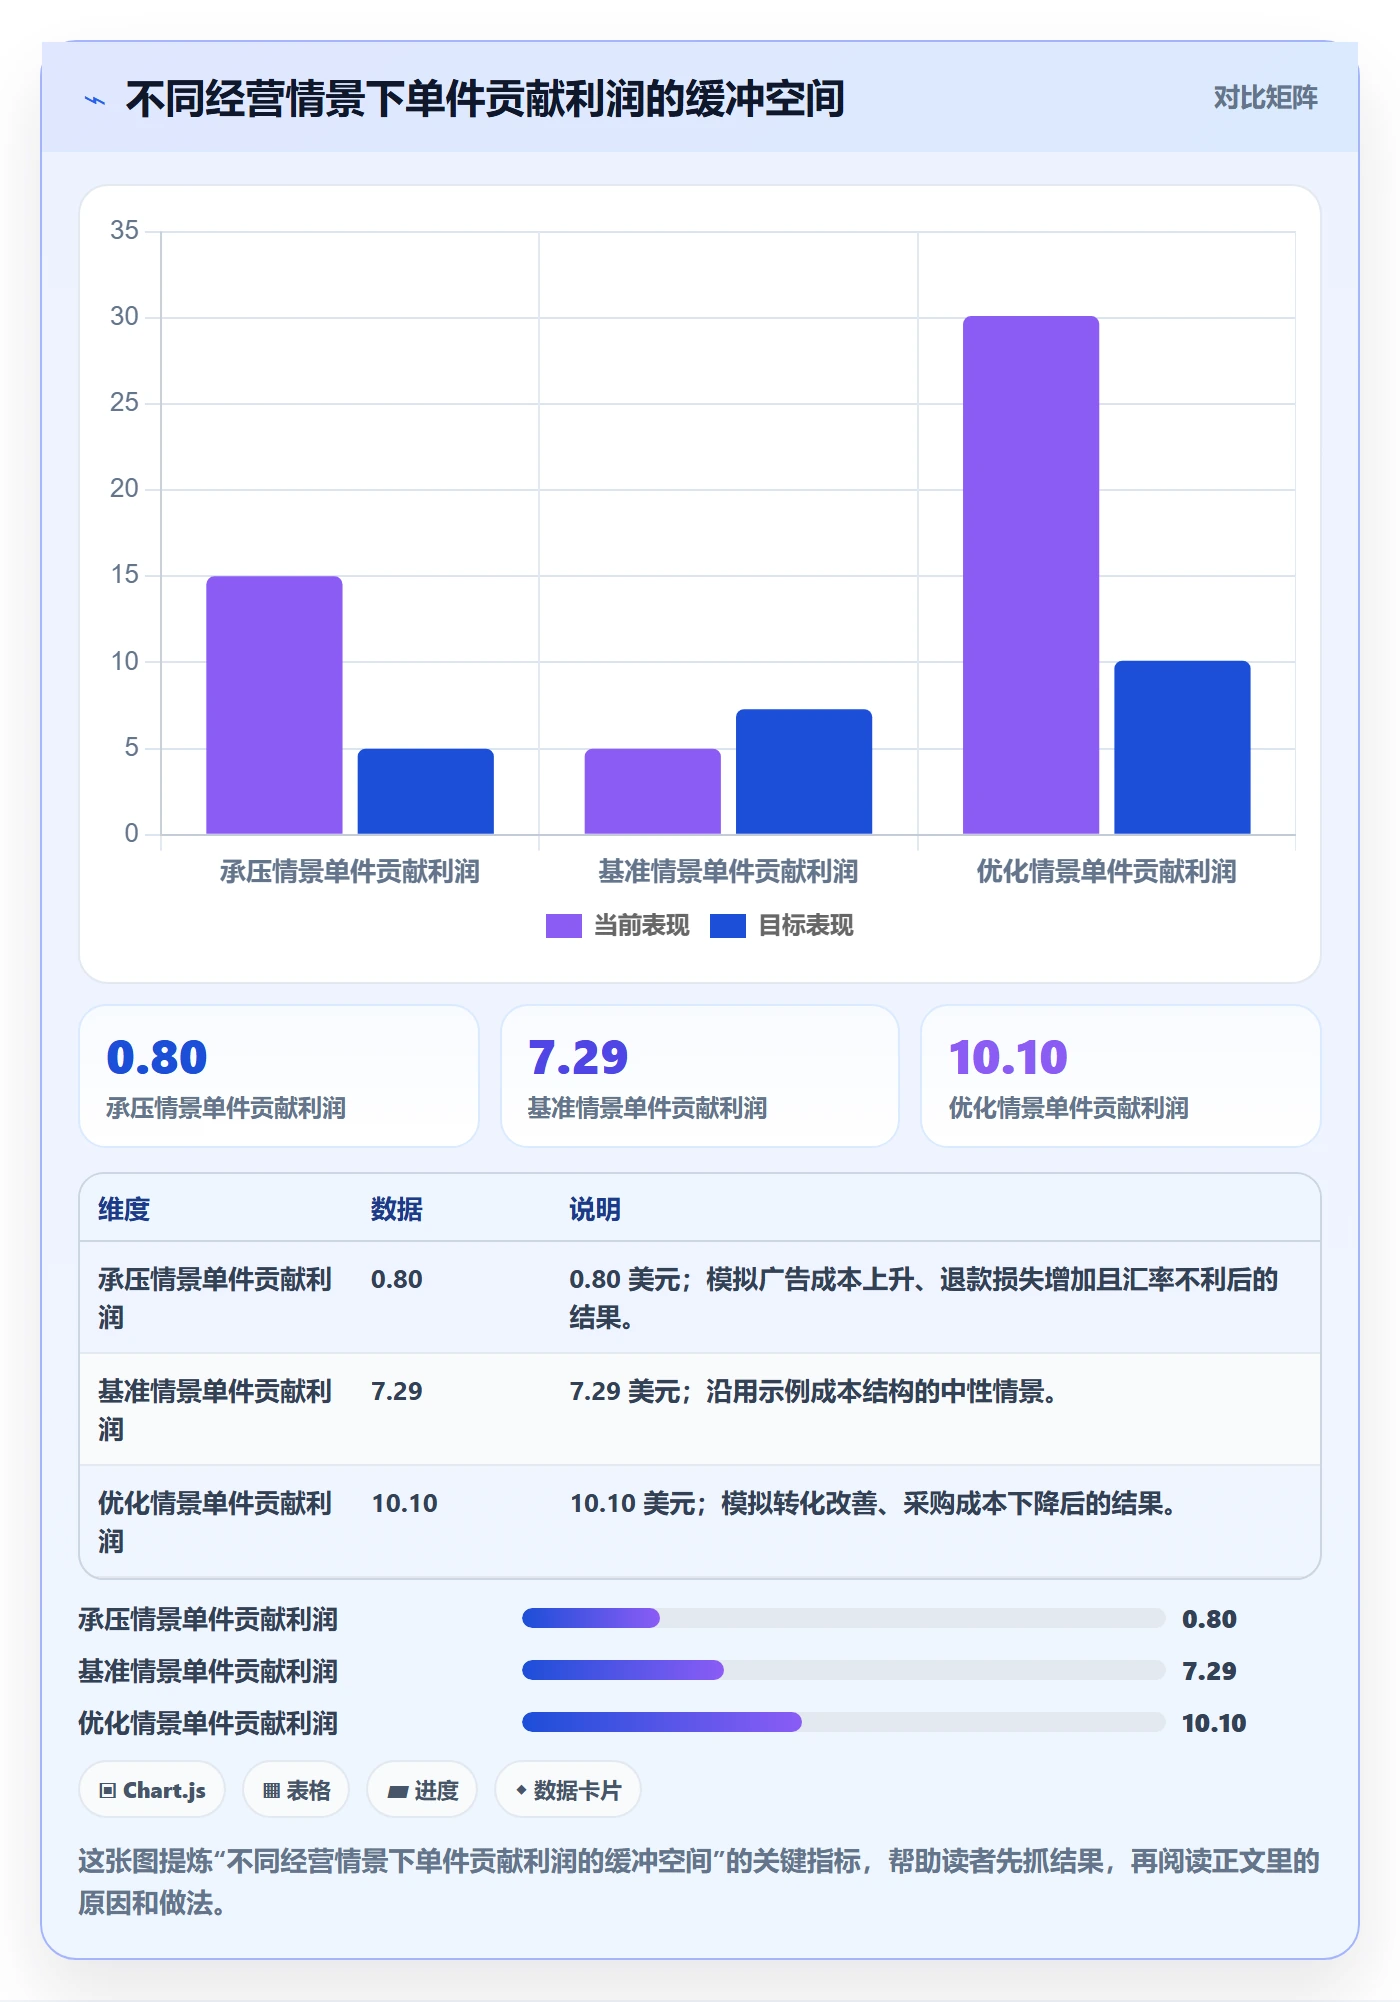Click the table description "7.29 美元；沿用示例成本结构的中性情景。"
This screenshot has height=2002, width=1400.
(813, 1391)
